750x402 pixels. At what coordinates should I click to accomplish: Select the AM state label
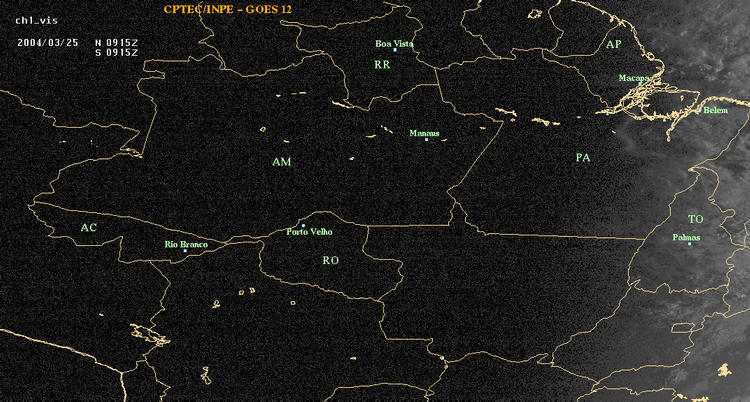tap(282, 162)
